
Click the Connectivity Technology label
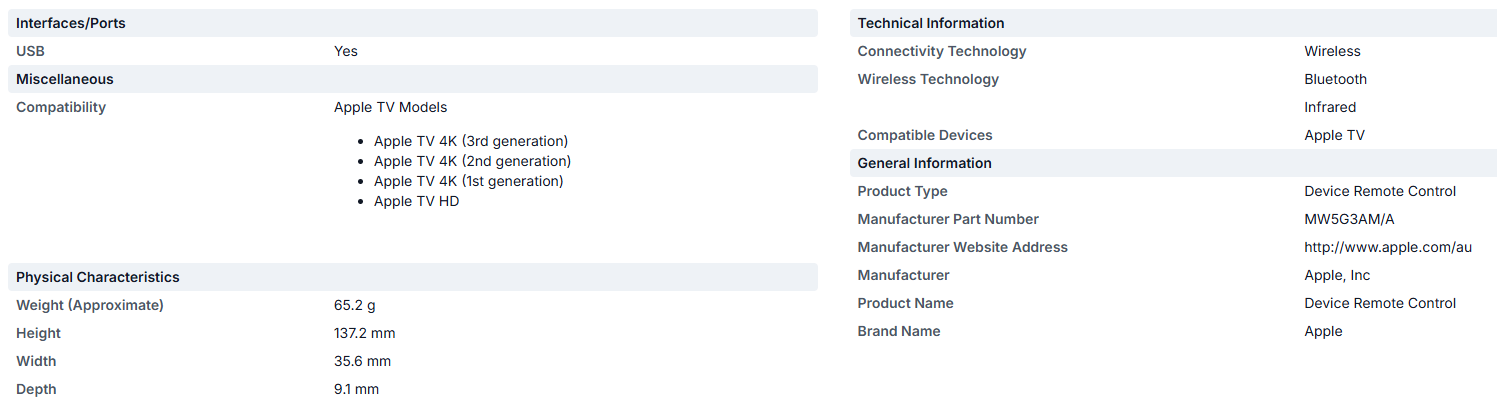tap(942, 51)
